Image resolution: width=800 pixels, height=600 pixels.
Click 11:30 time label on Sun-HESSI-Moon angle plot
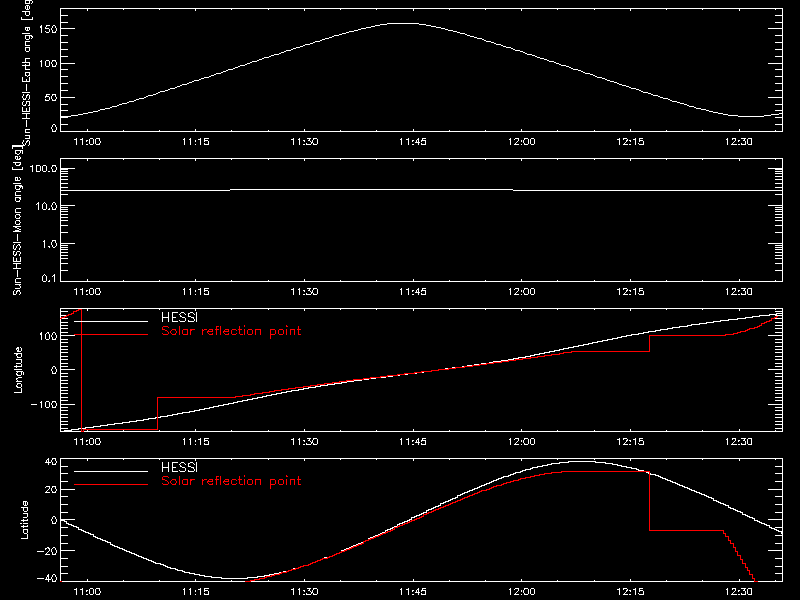(x=304, y=292)
